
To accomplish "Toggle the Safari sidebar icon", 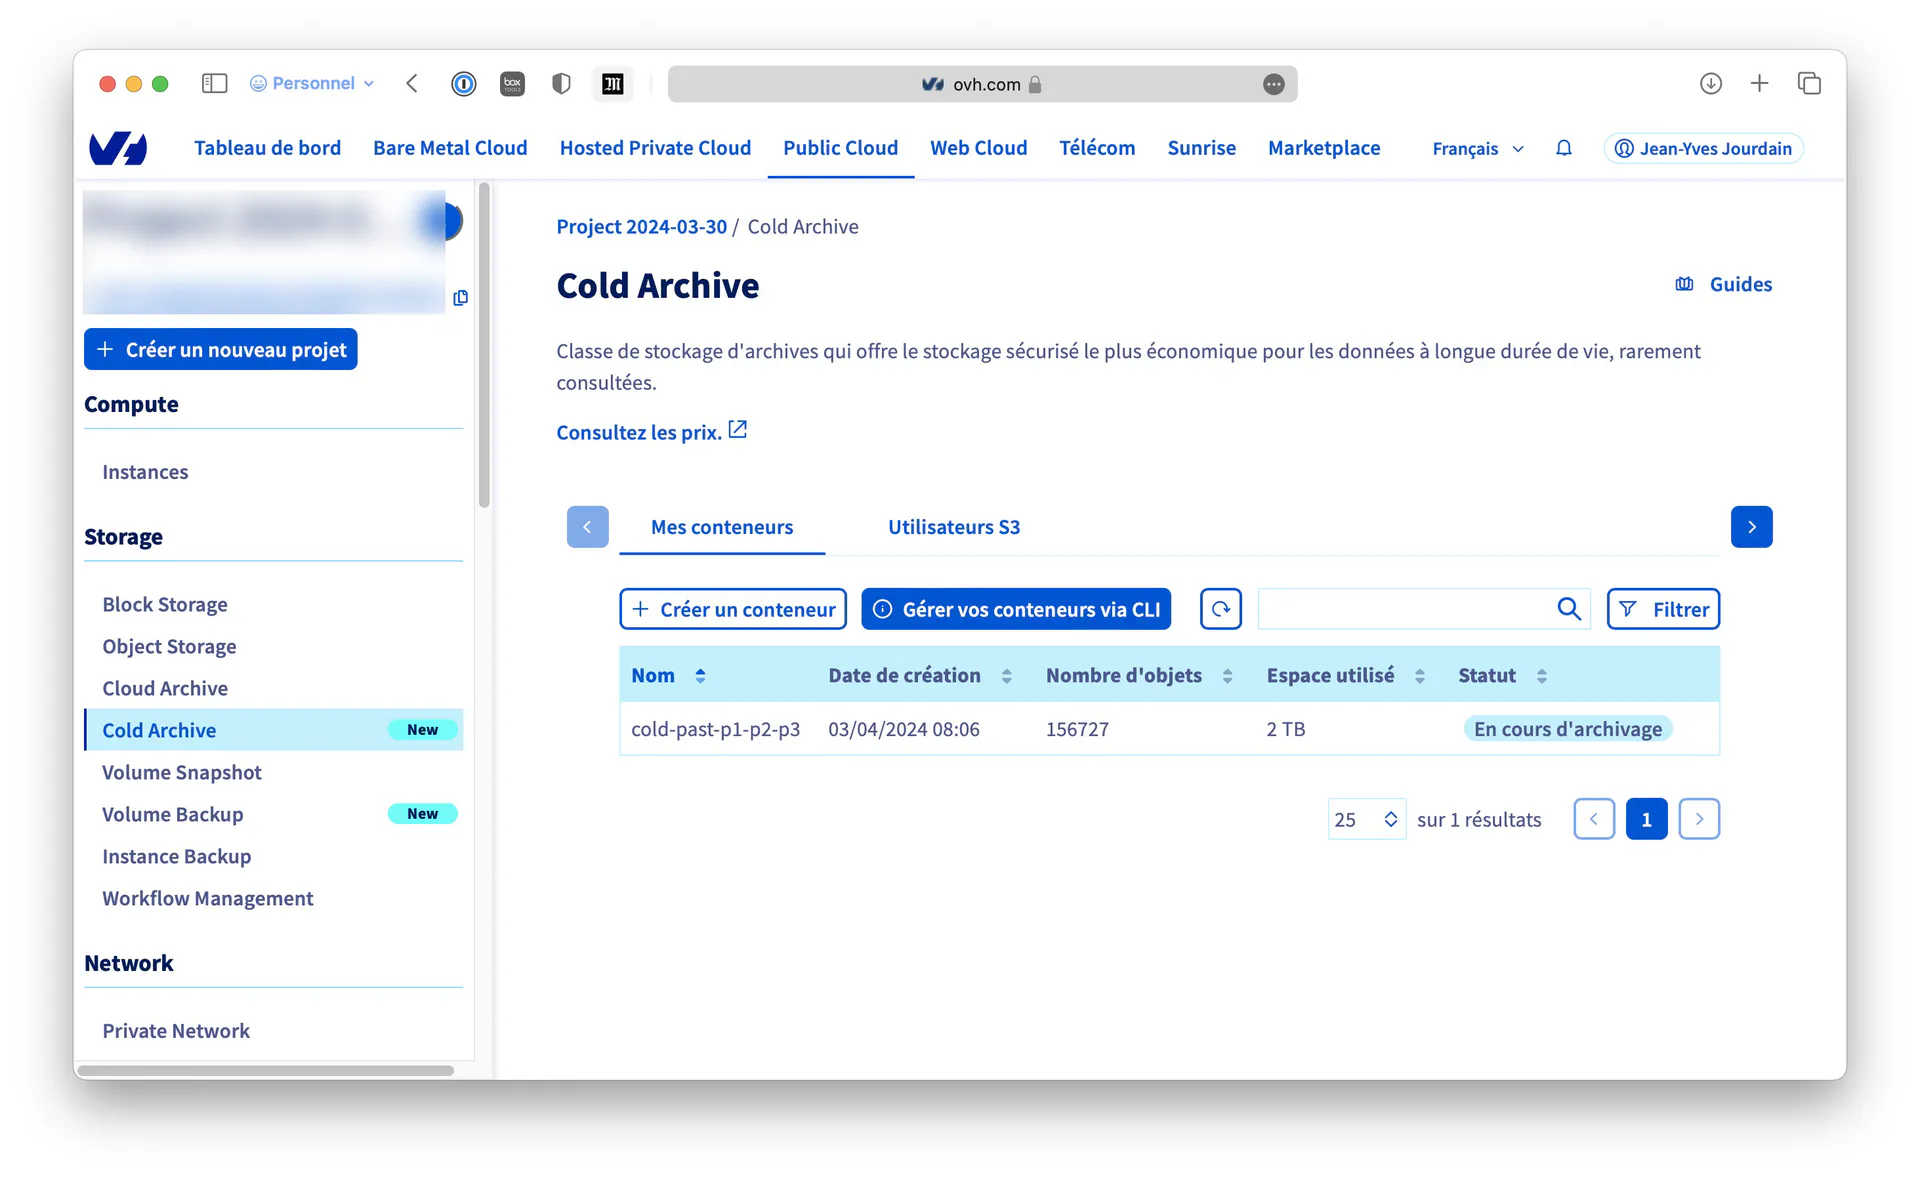I will click(214, 83).
